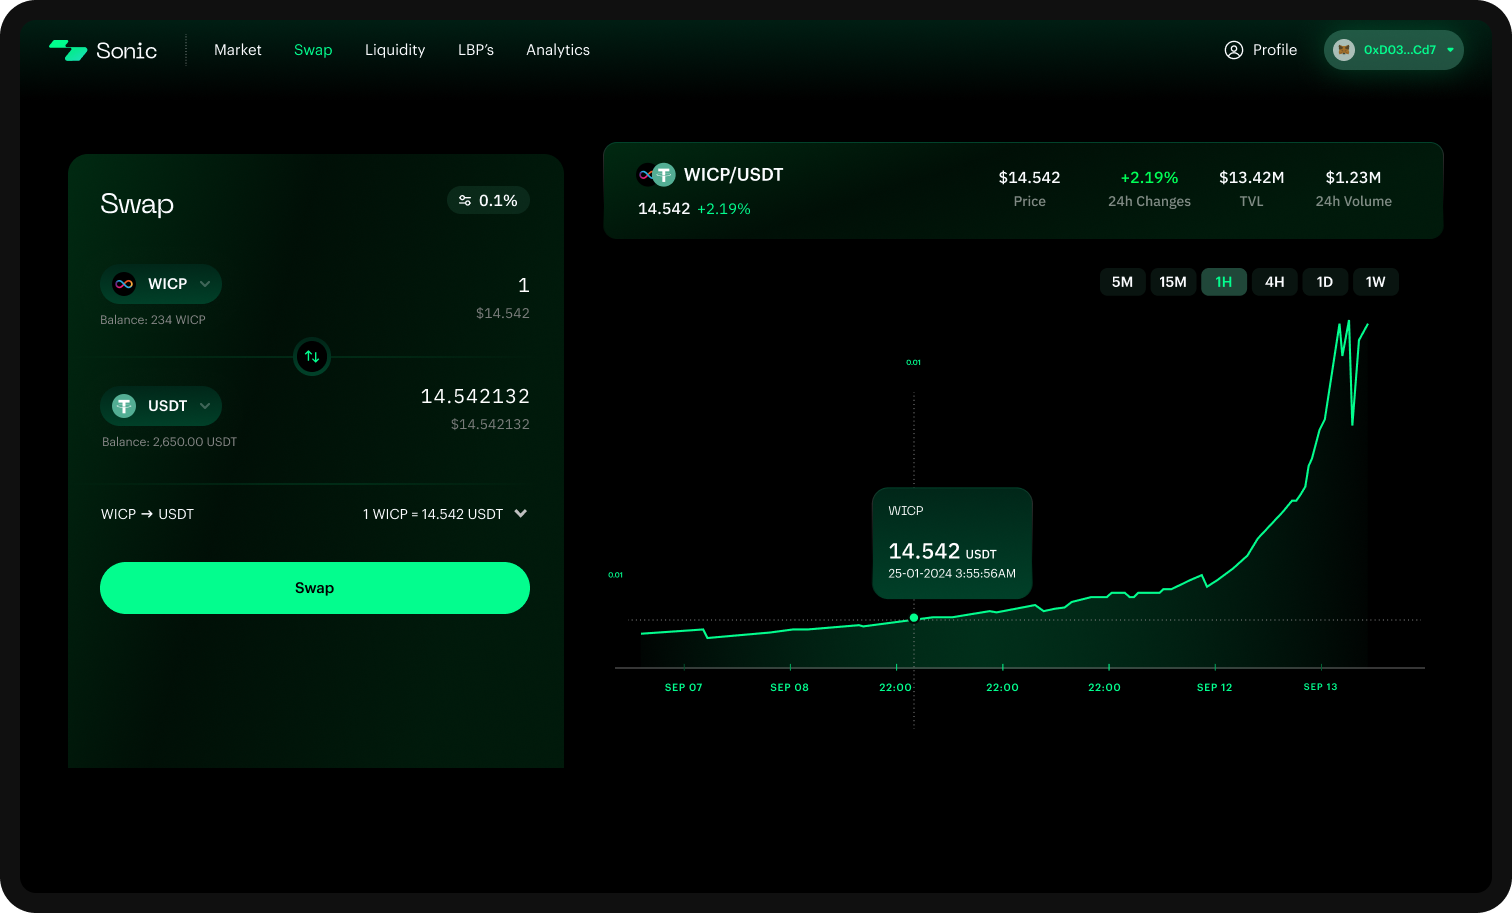Click the WICP infinity icon in the swap panel
This screenshot has width=1512, height=913.
tap(123, 284)
